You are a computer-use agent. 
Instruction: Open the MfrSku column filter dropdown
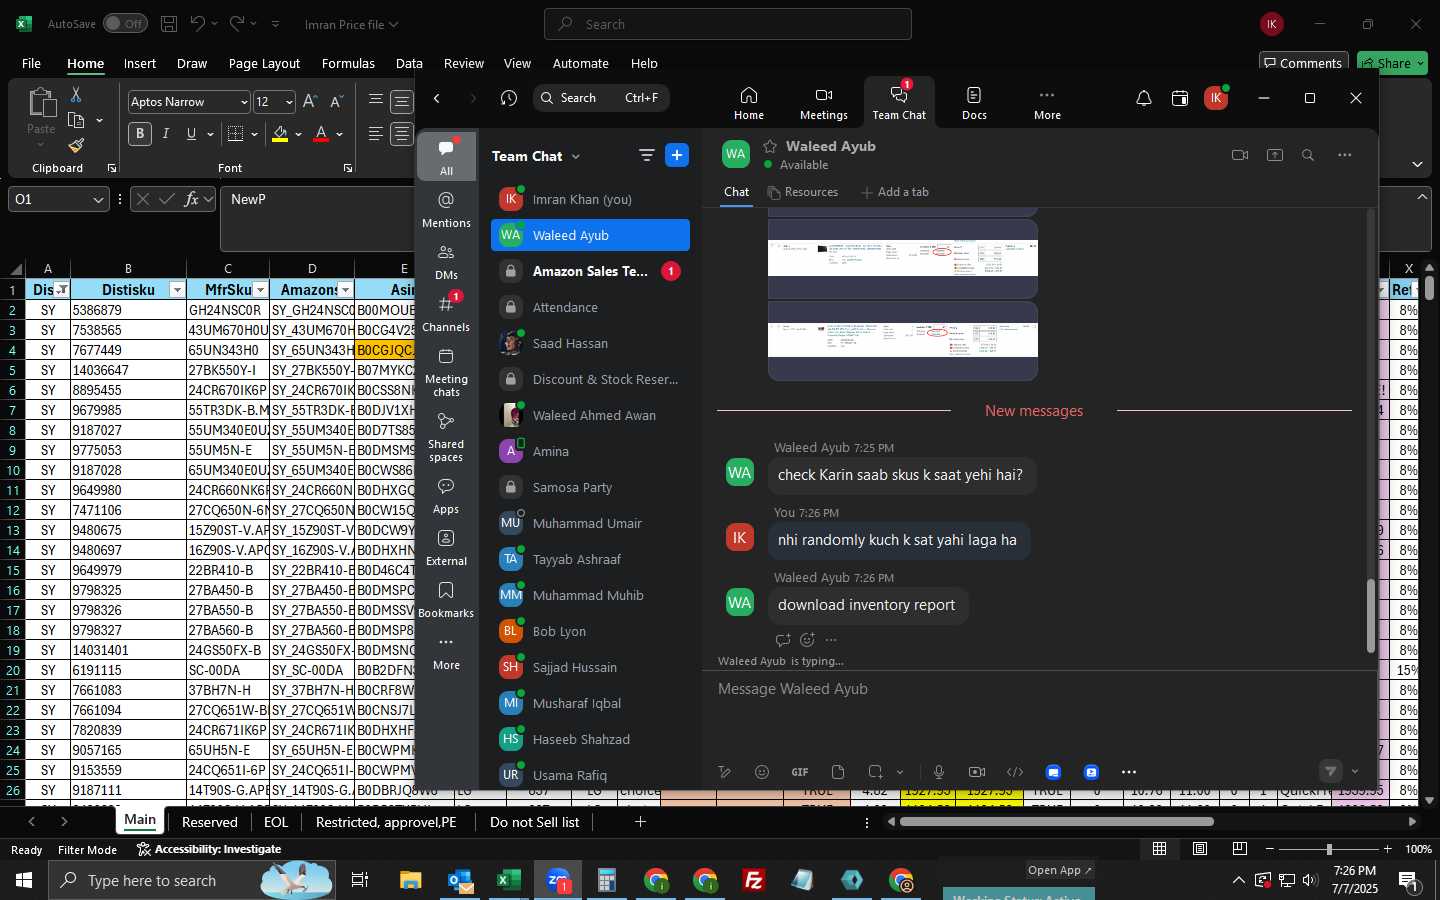click(260, 290)
